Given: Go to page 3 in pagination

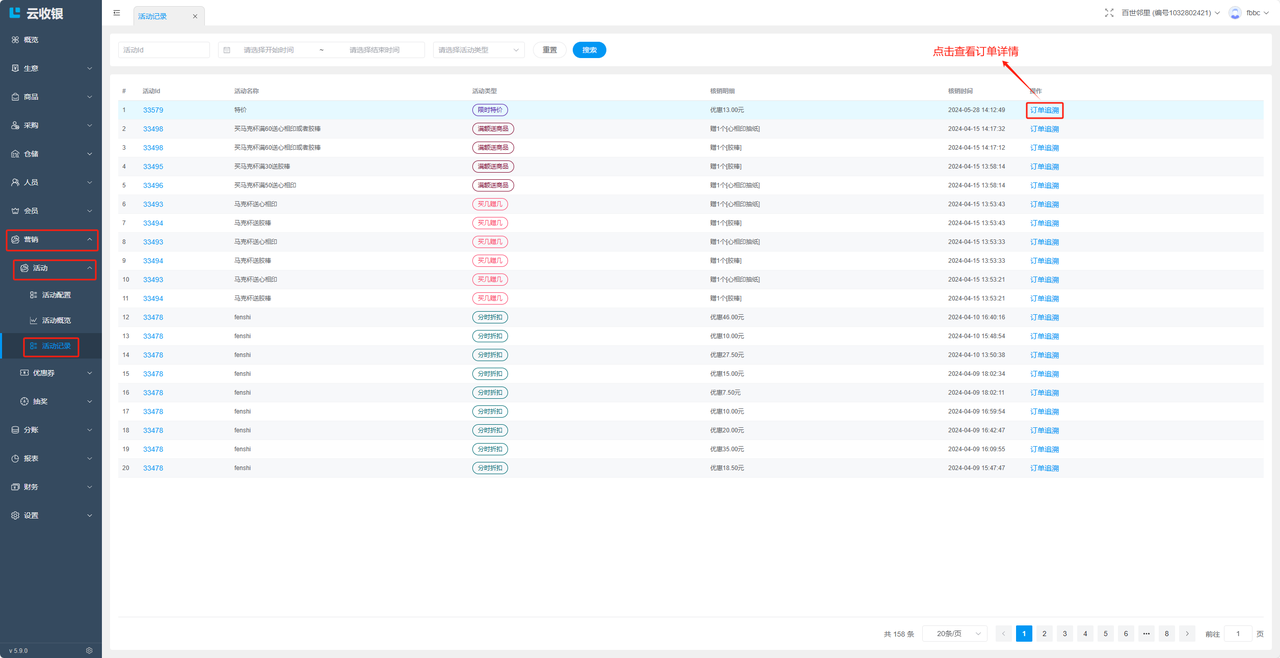Looking at the screenshot, I should click(x=1065, y=634).
